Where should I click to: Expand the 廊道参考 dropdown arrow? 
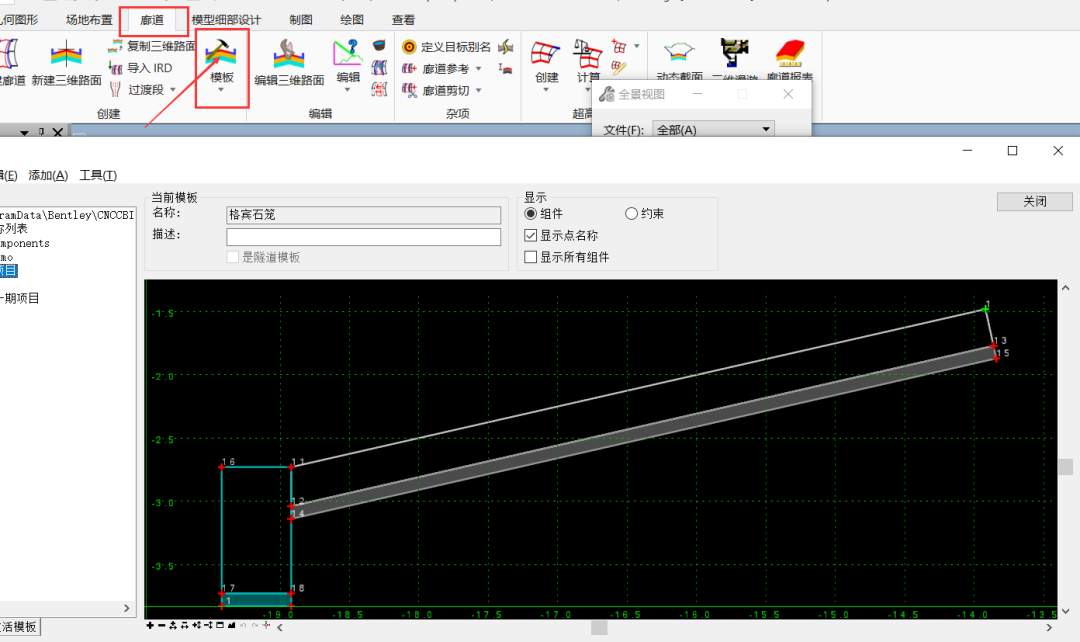(x=480, y=68)
